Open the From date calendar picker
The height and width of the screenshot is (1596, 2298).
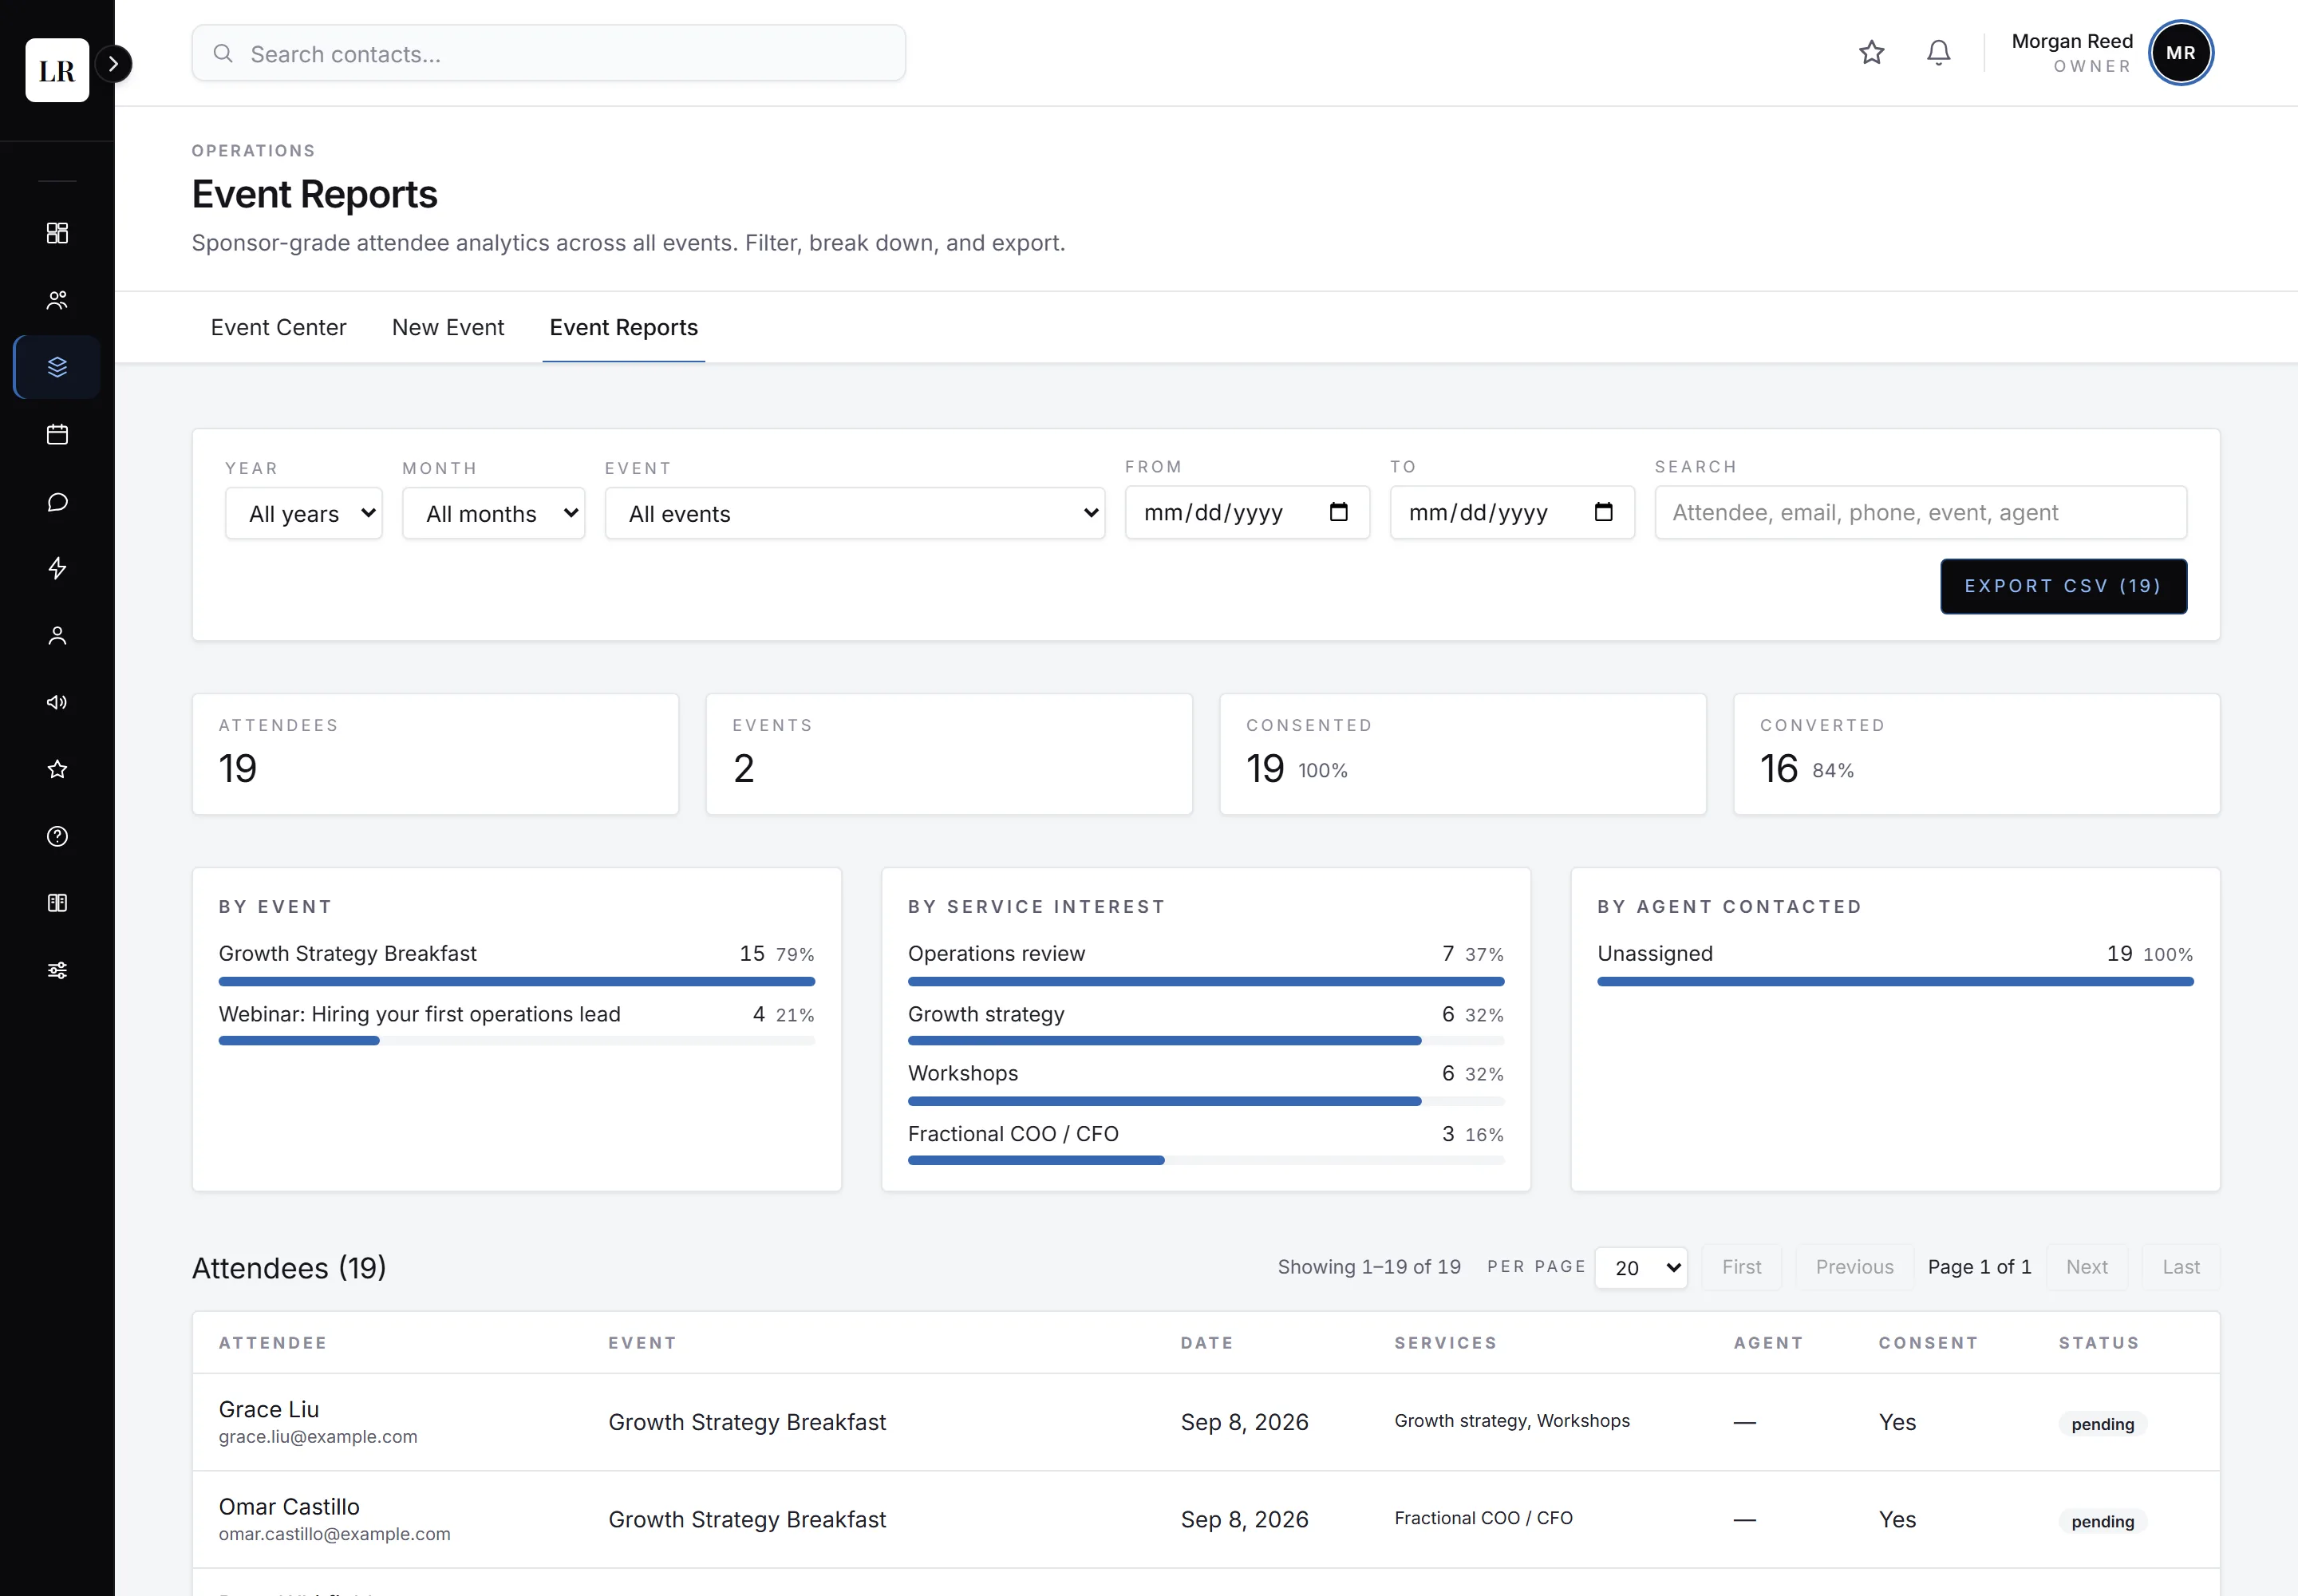(x=1338, y=512)
